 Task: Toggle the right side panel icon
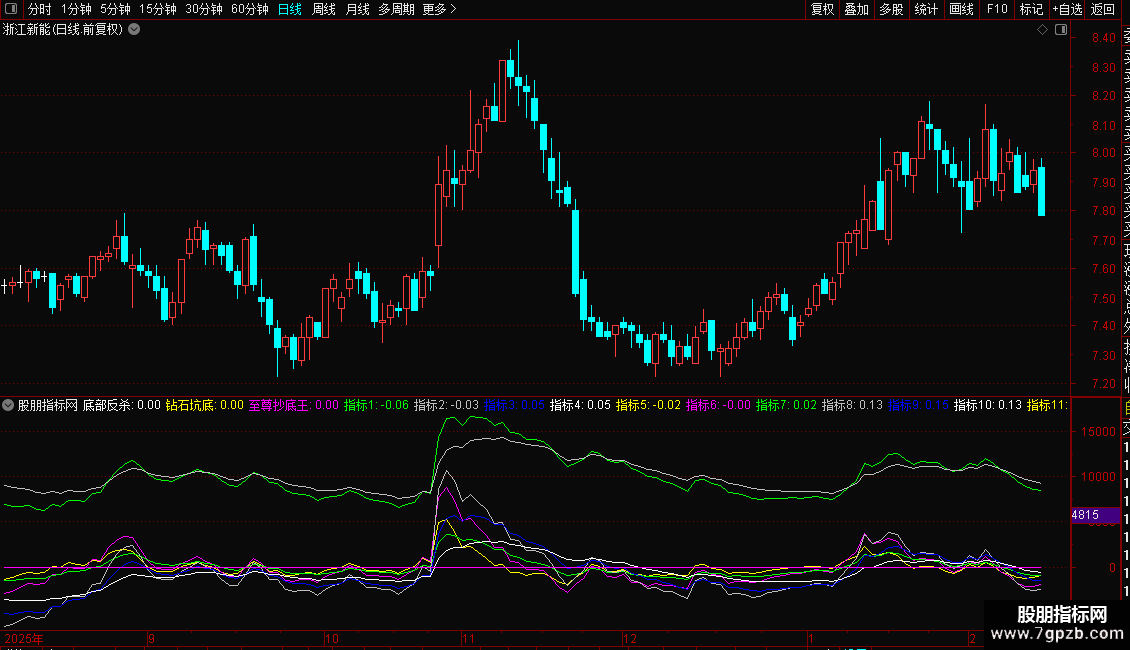point(1060,30)
